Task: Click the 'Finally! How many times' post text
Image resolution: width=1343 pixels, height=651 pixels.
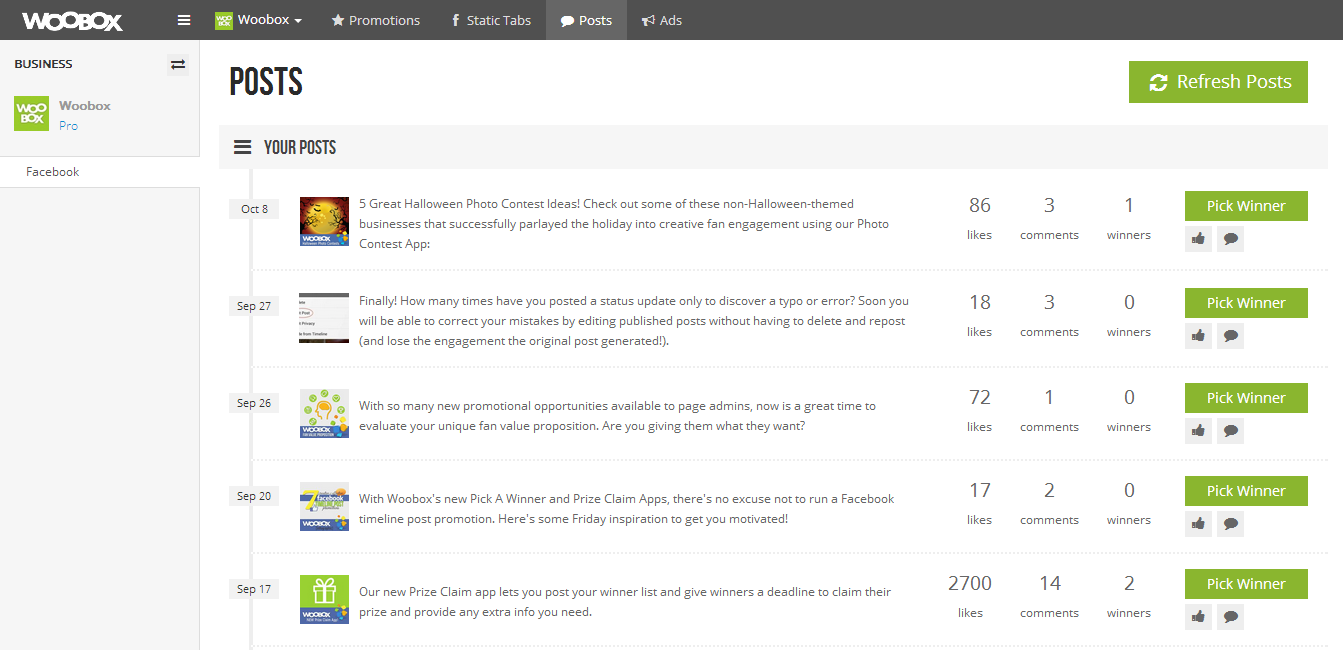Action: click(x=634, y=321)
